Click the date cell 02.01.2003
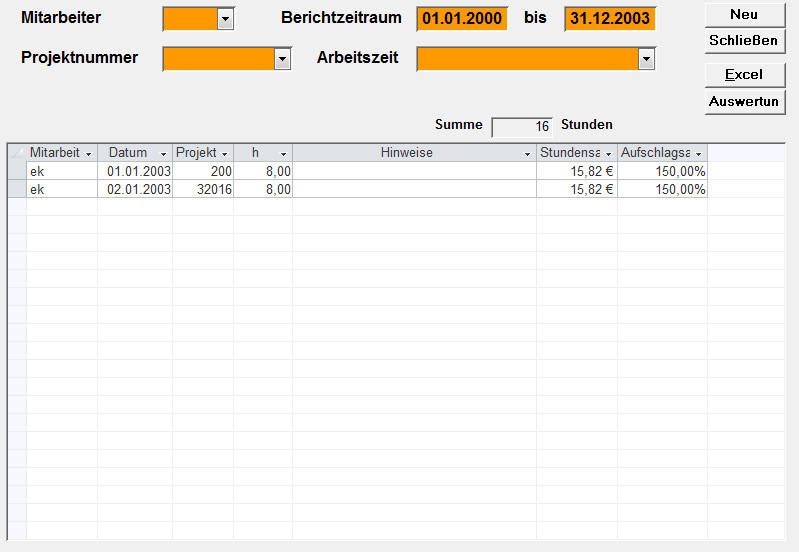This screenshot has width=799, height=552. 135,189
